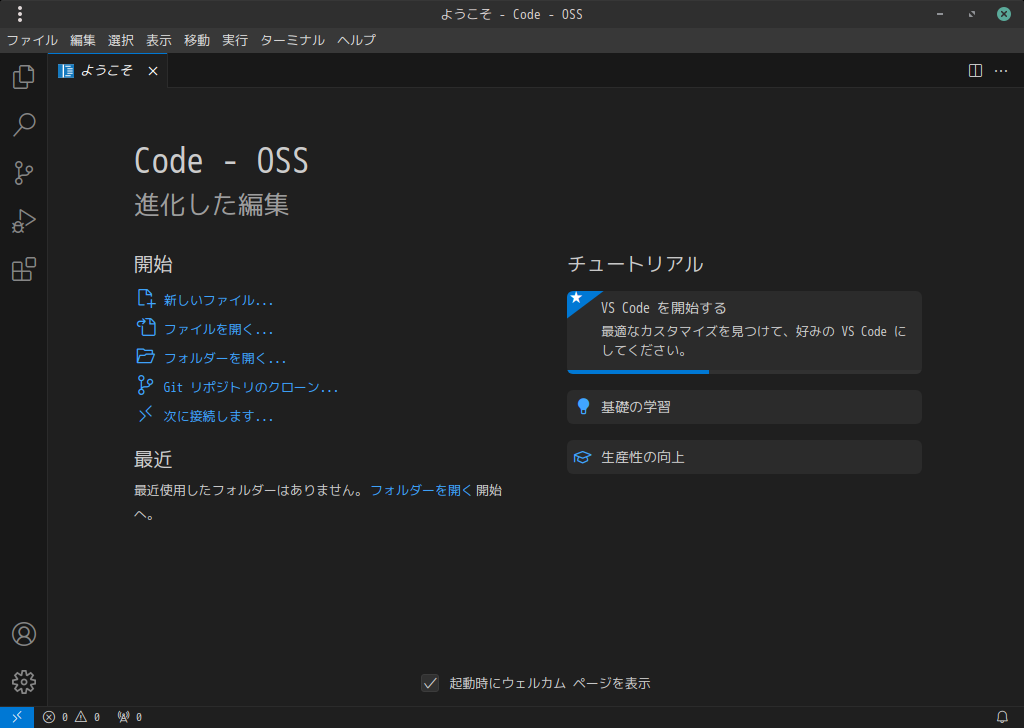Click the star badge on VS Code を開始する
The width and height of the screenshot is (1024, 728).
[x=576, y=298]
